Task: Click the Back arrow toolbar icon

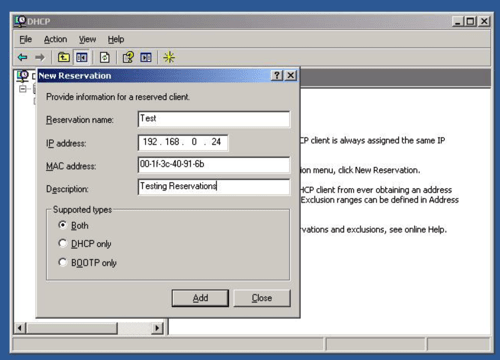Action: 22,57
